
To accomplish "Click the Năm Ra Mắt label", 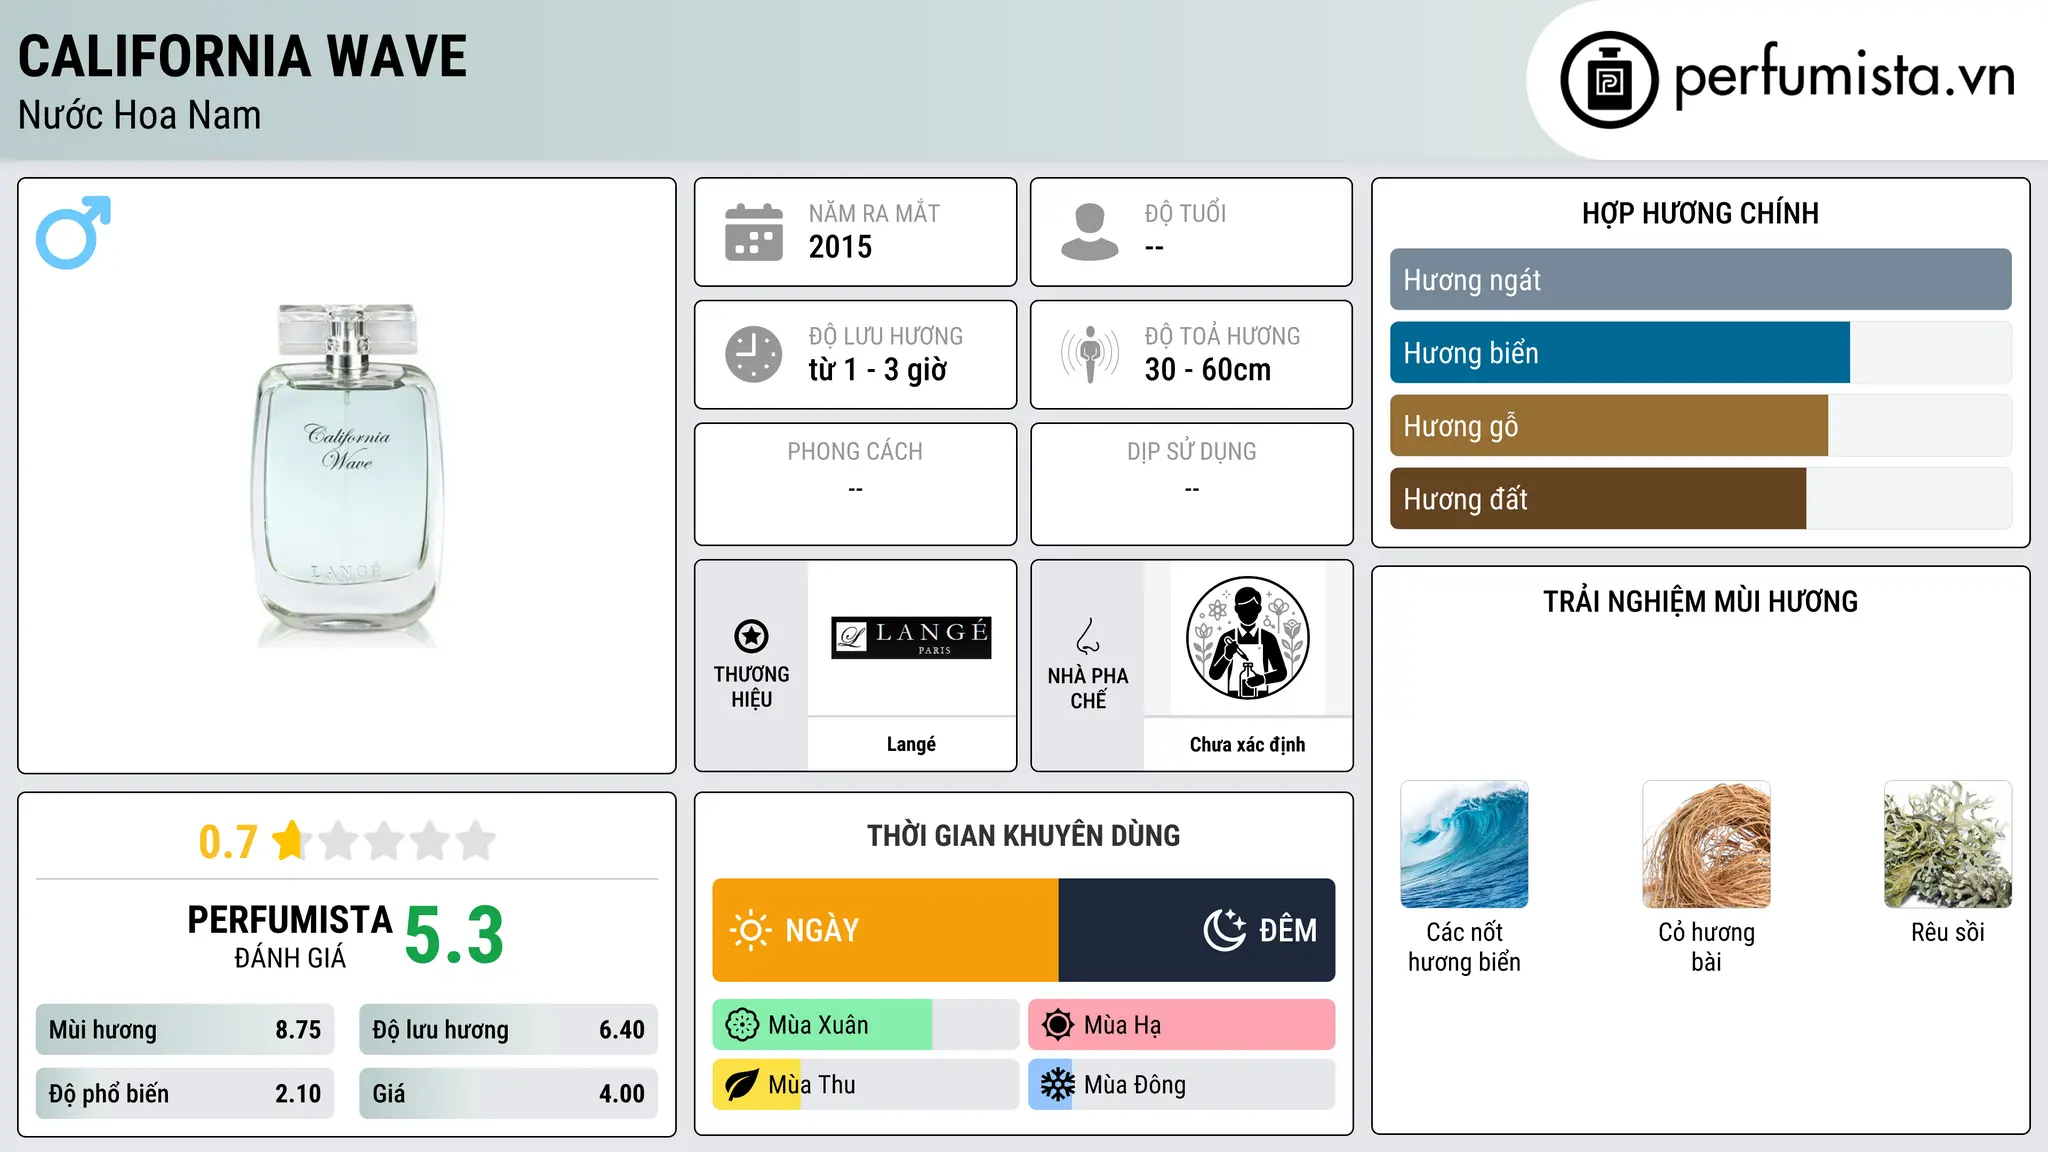I will click(x=874, y=213).
